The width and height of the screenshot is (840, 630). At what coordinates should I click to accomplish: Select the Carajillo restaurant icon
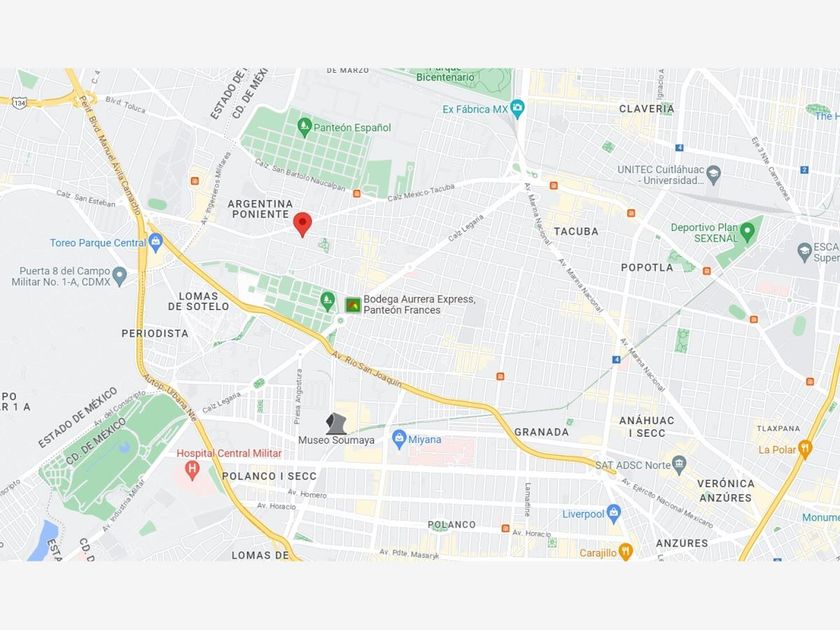pyautogui.click(x=625, y=551)
